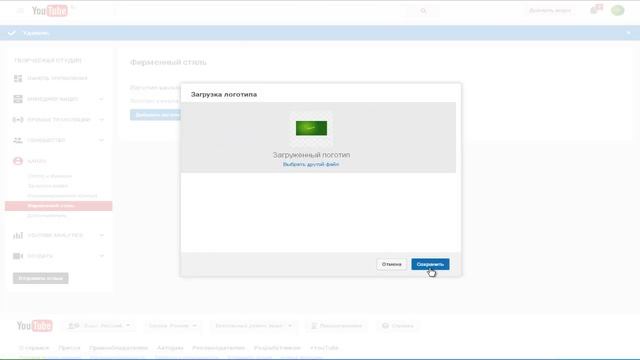Open the Рекомендованный контент submenu item
The image size is (640, 360).
pyautogui.click(x=62, y=196)
